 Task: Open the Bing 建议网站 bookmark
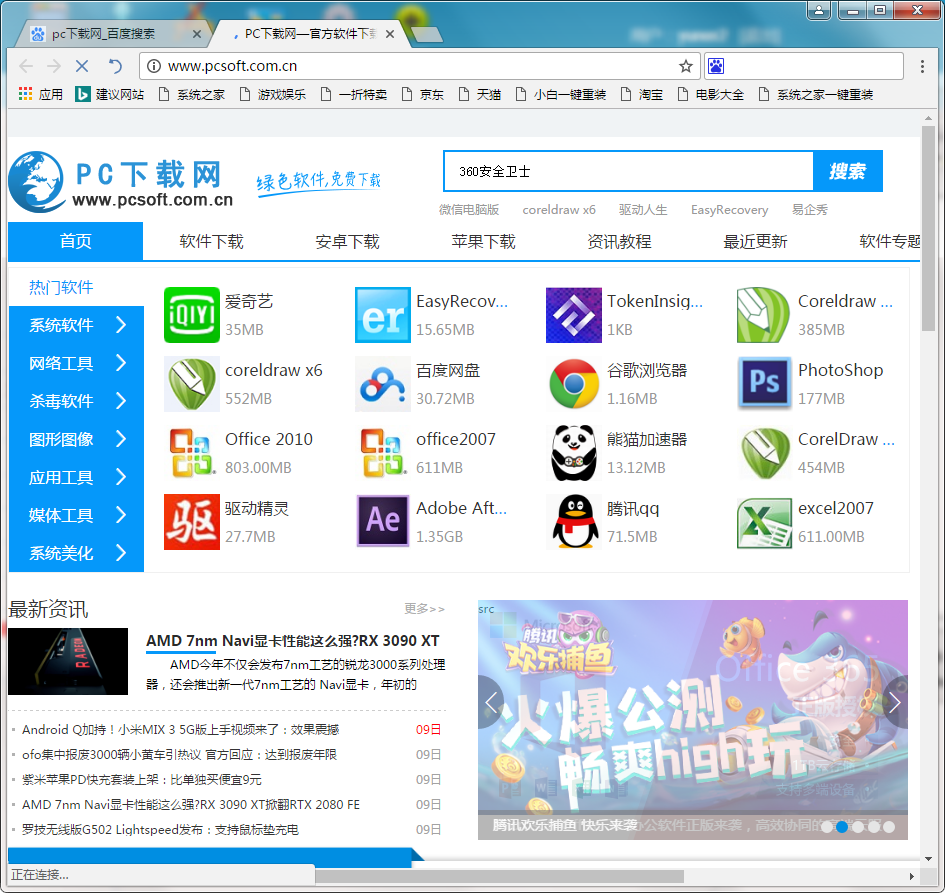109,94
